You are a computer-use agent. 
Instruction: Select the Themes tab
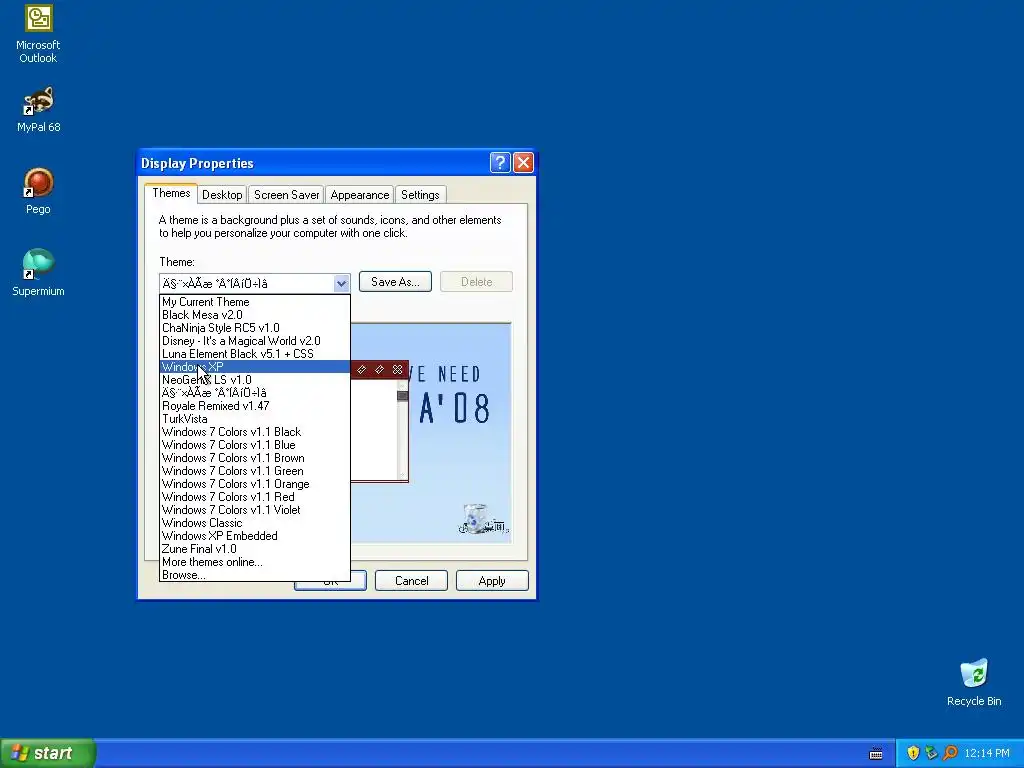[x=171, y=193]
